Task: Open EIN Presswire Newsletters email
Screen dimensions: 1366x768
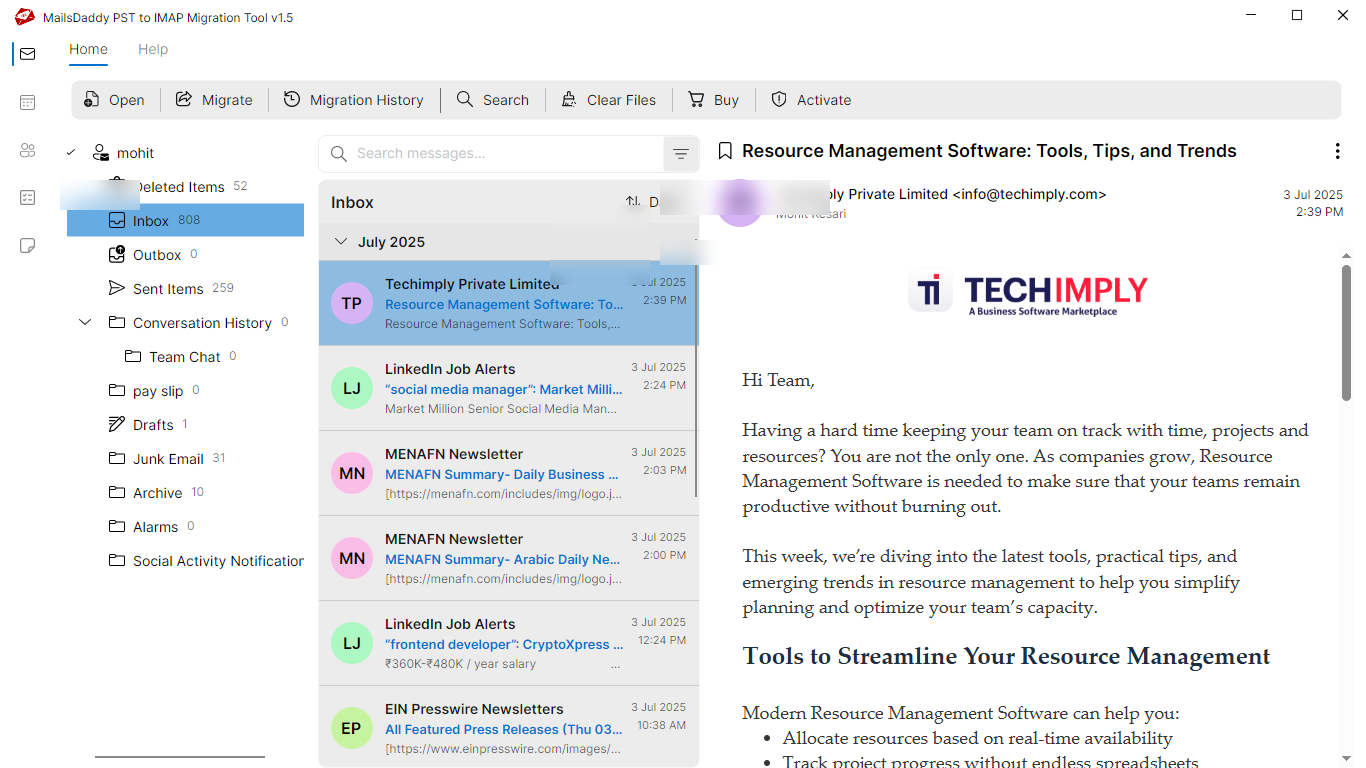Action: click(506, 727)
